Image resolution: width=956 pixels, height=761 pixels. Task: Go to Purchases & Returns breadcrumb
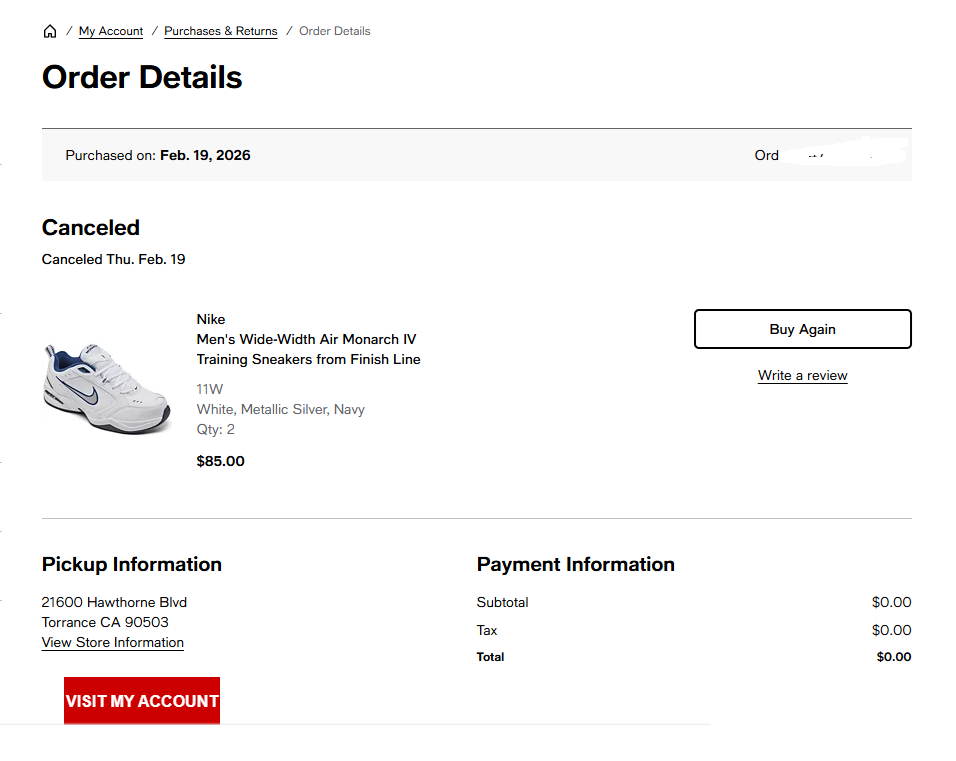coord(221,31)
